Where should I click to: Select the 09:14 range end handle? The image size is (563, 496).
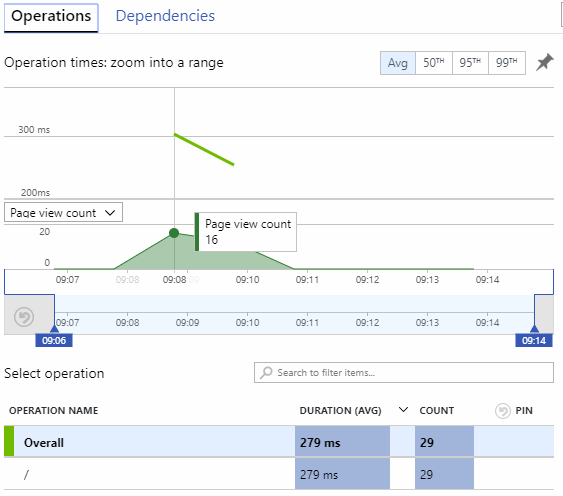pos(534,340)
